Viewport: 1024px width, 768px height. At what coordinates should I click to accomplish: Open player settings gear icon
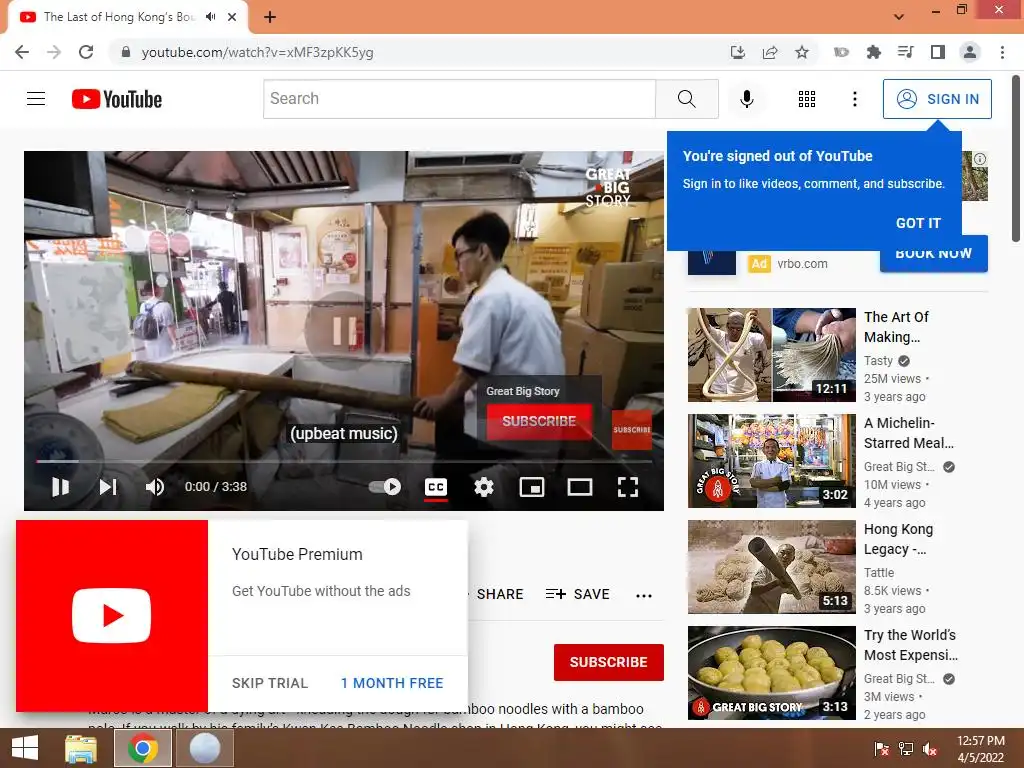(x=484, y=487)
